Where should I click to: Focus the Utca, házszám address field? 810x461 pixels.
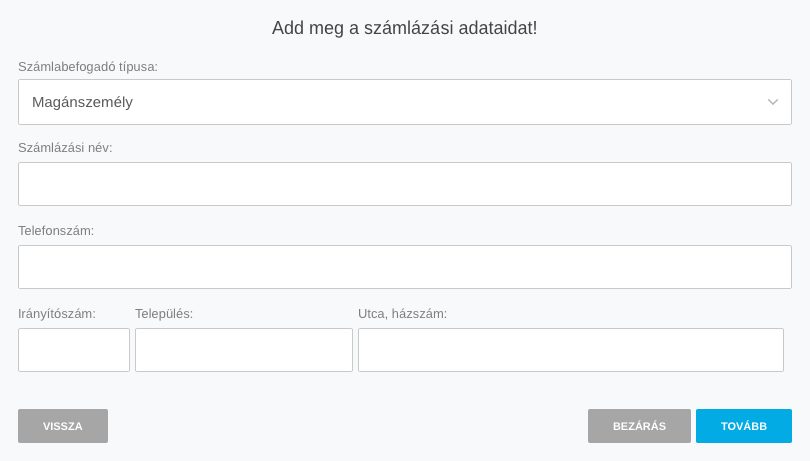571,350
